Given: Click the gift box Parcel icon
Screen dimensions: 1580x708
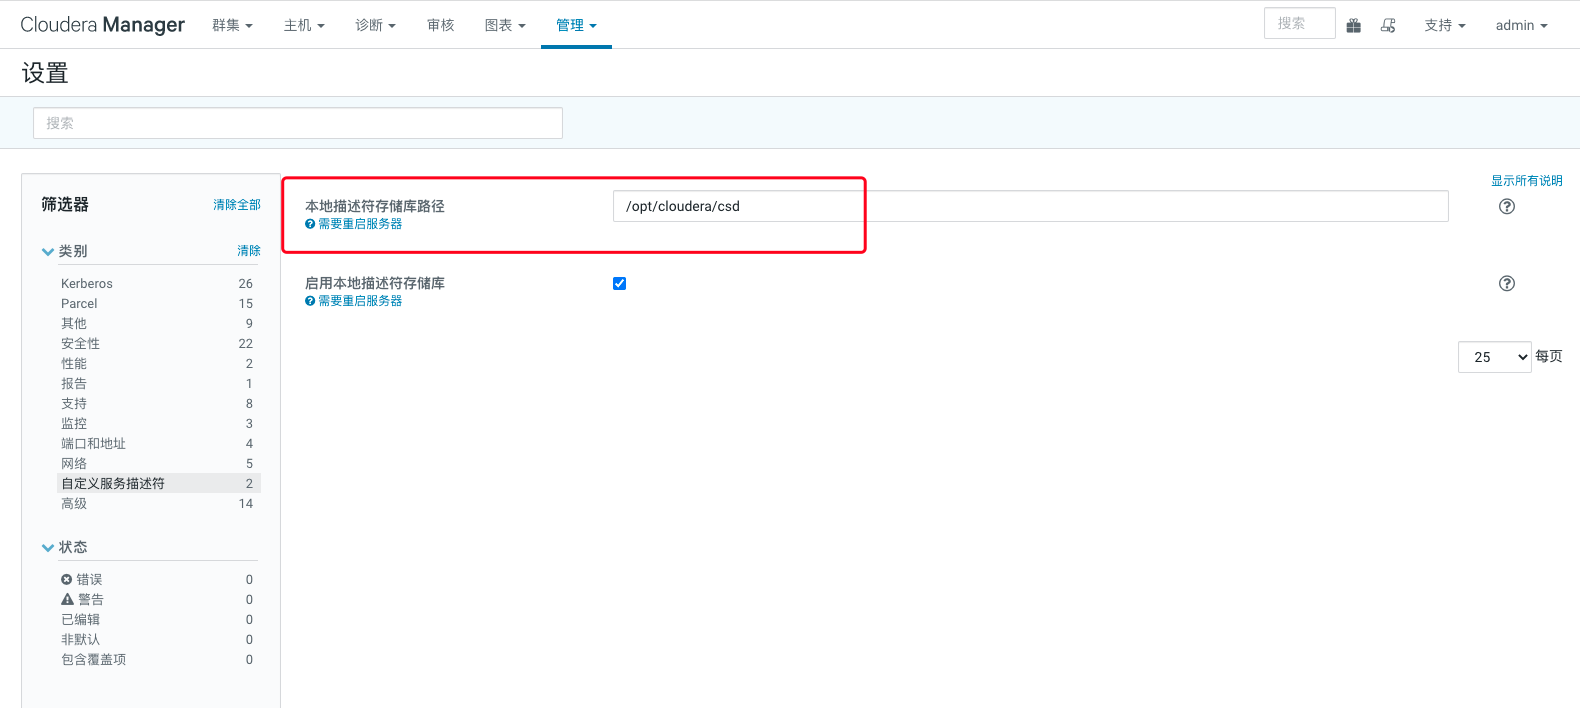Looking at the screenshot, I should 1353,25.
